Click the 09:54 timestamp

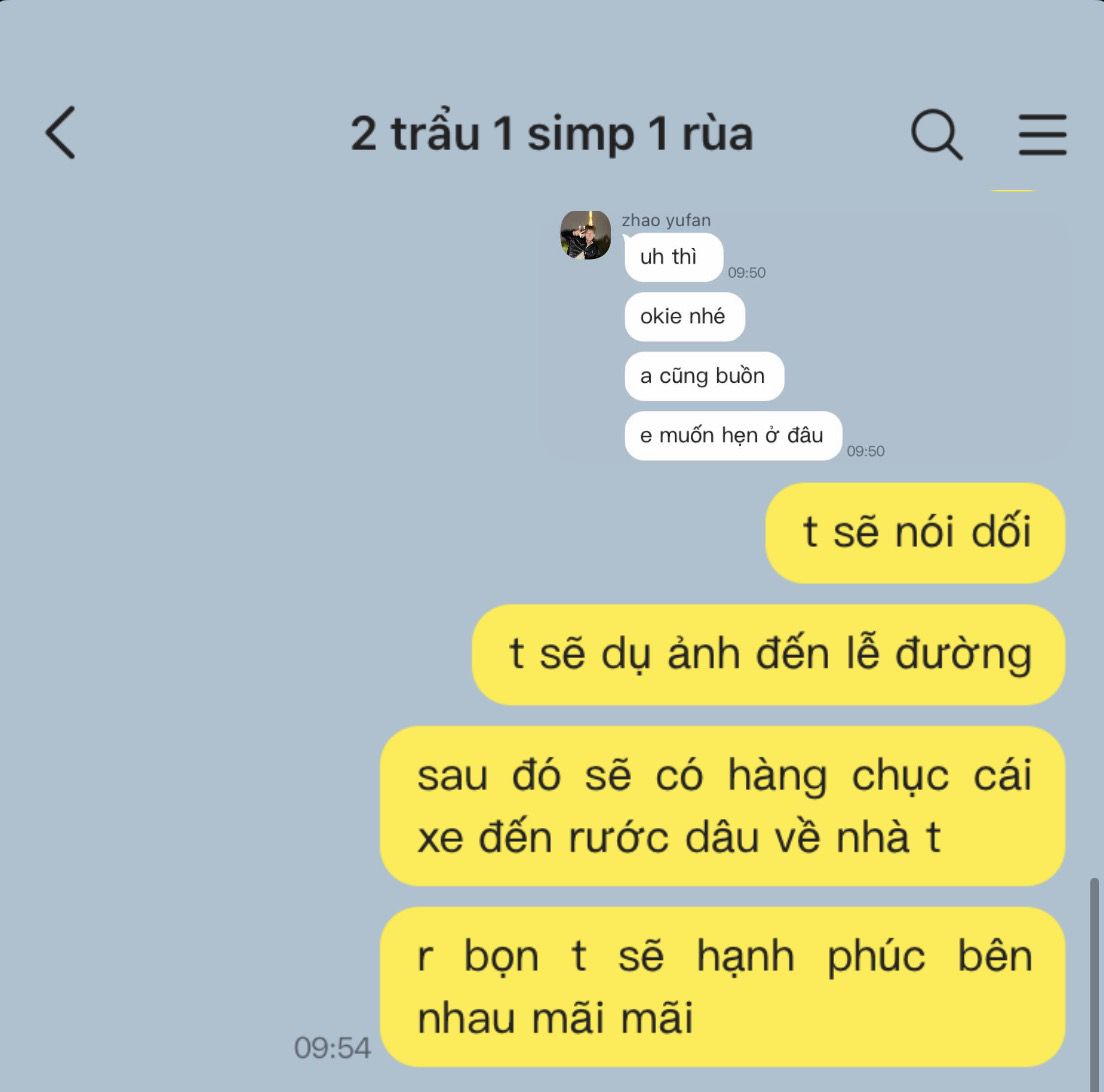pos(332,1048)
